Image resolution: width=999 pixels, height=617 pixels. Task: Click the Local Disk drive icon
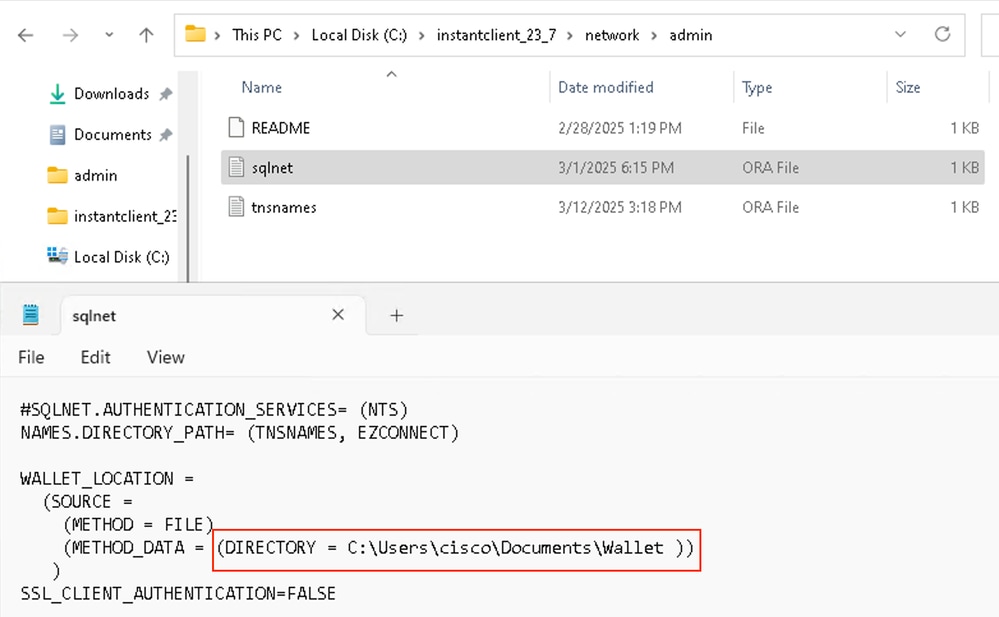point(57,256)
